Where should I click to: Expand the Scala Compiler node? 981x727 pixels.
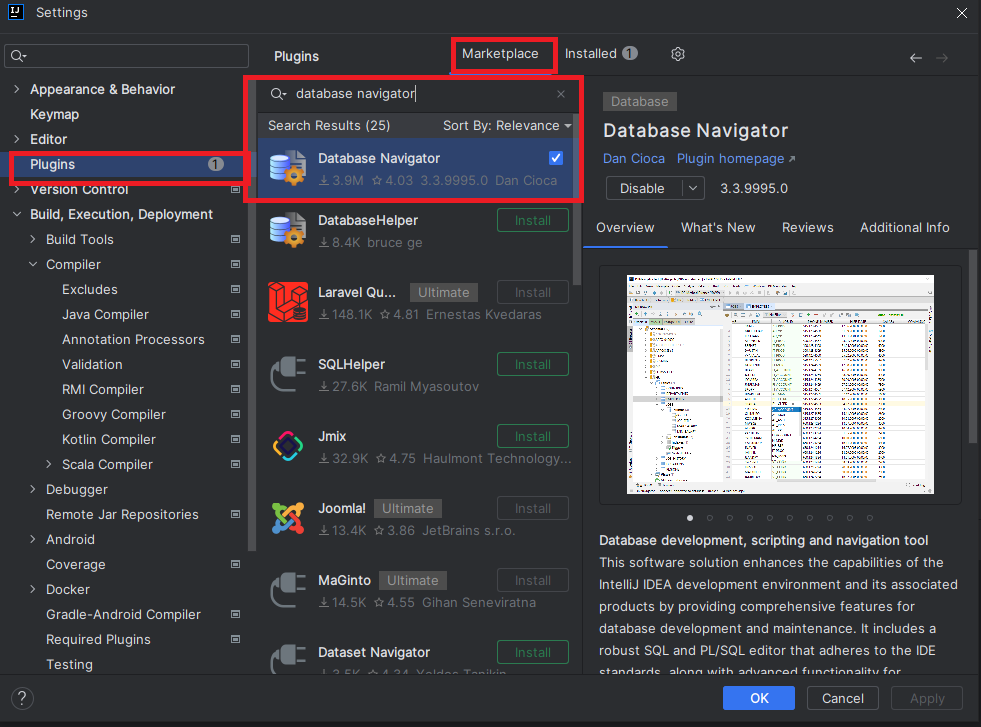point(49,464)
